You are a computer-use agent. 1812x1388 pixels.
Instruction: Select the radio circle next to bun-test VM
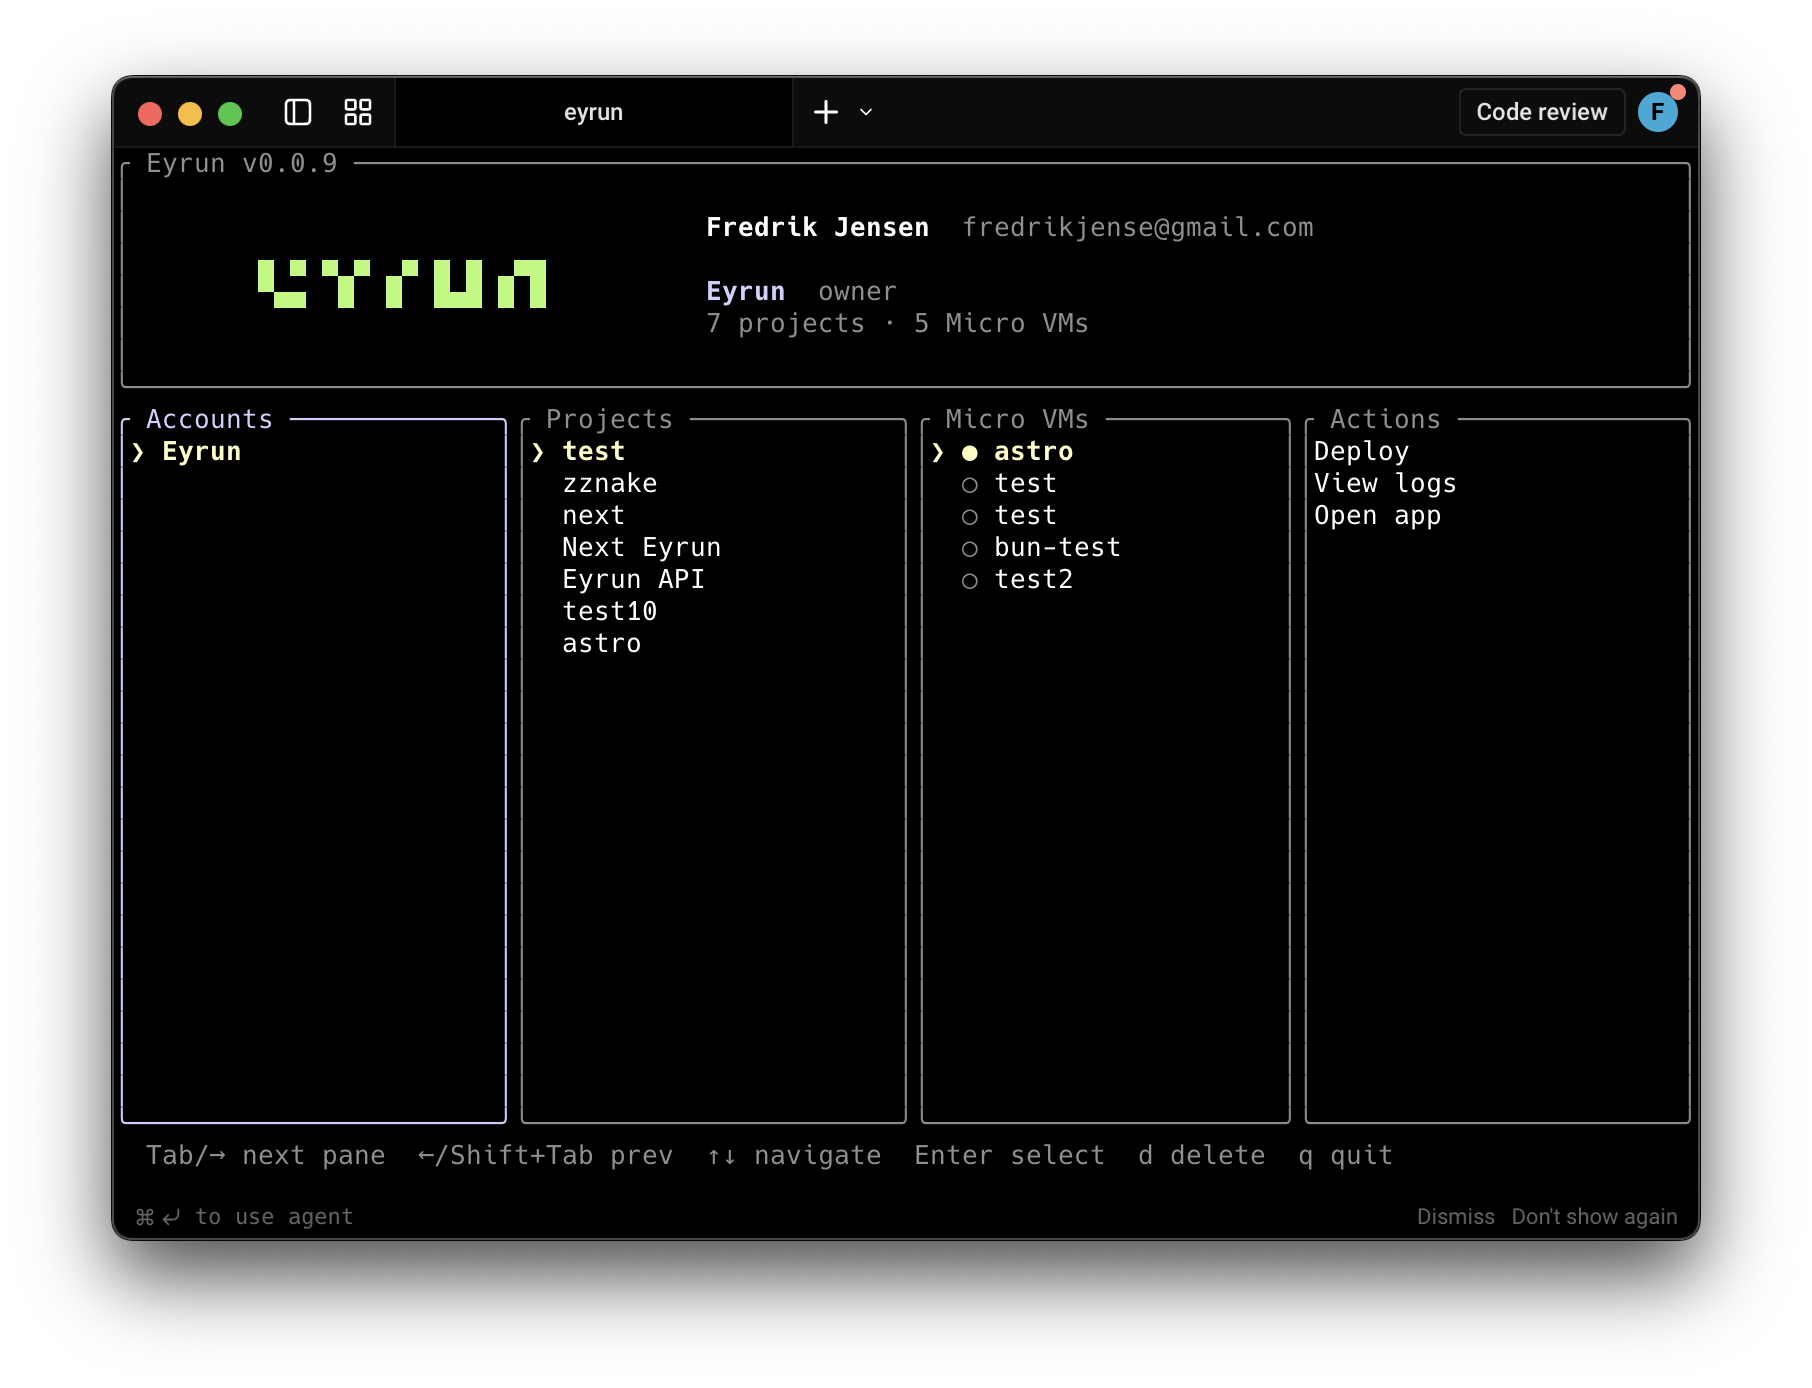pyautogui.click(x=968, y=548)
